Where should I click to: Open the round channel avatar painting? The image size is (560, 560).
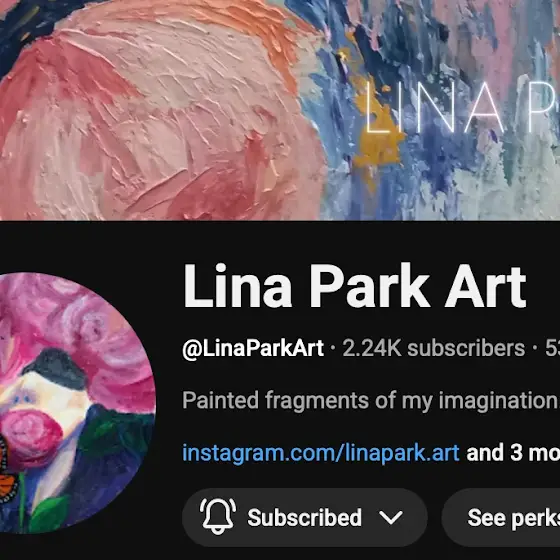(73, 403)
